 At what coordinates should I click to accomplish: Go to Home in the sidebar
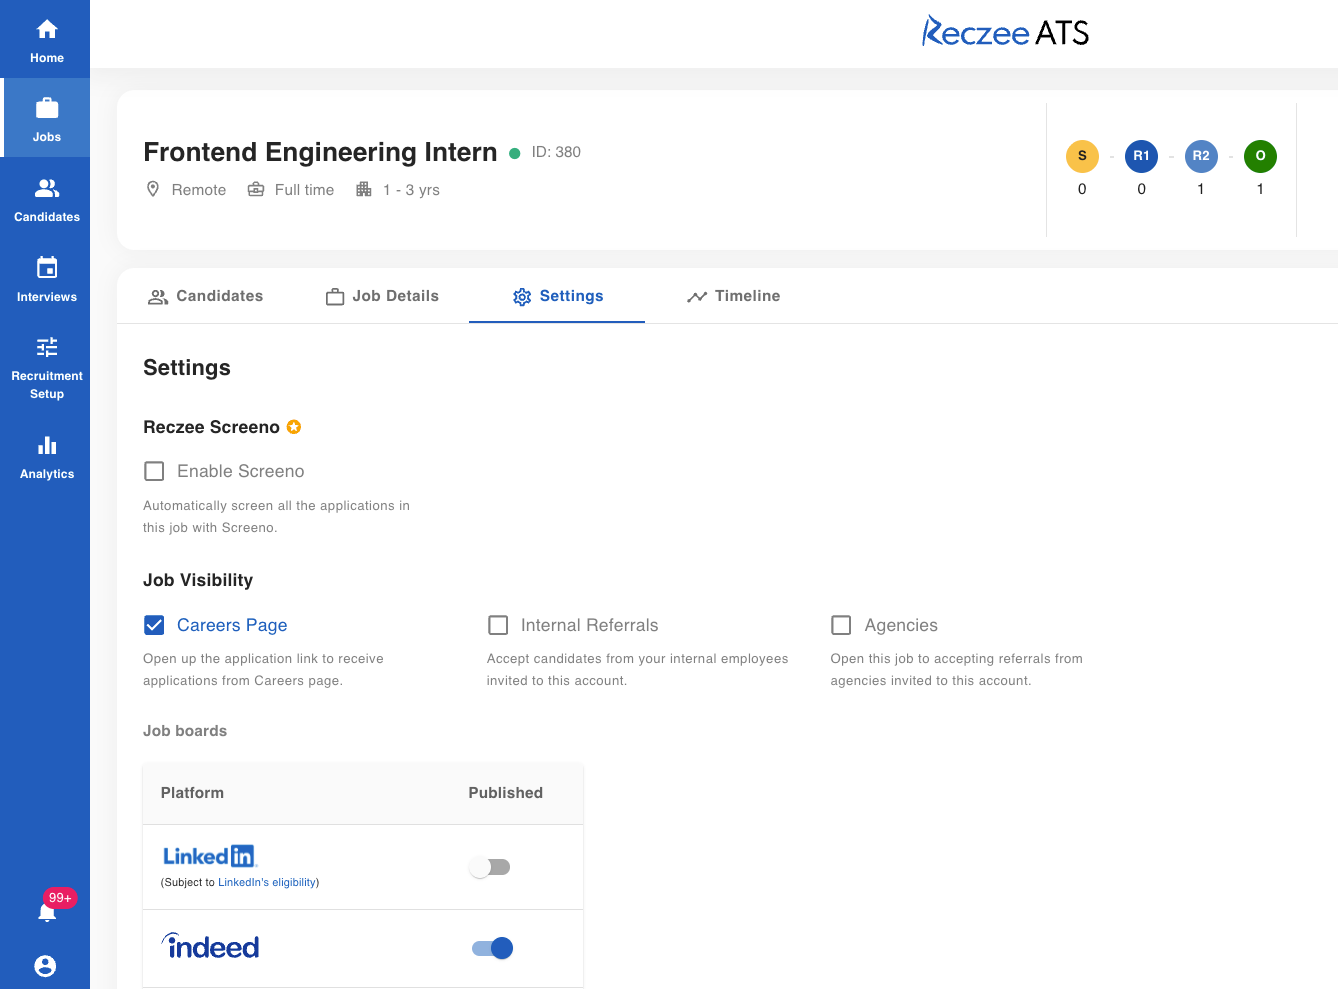pyautogui.click(x=46, y=40)
